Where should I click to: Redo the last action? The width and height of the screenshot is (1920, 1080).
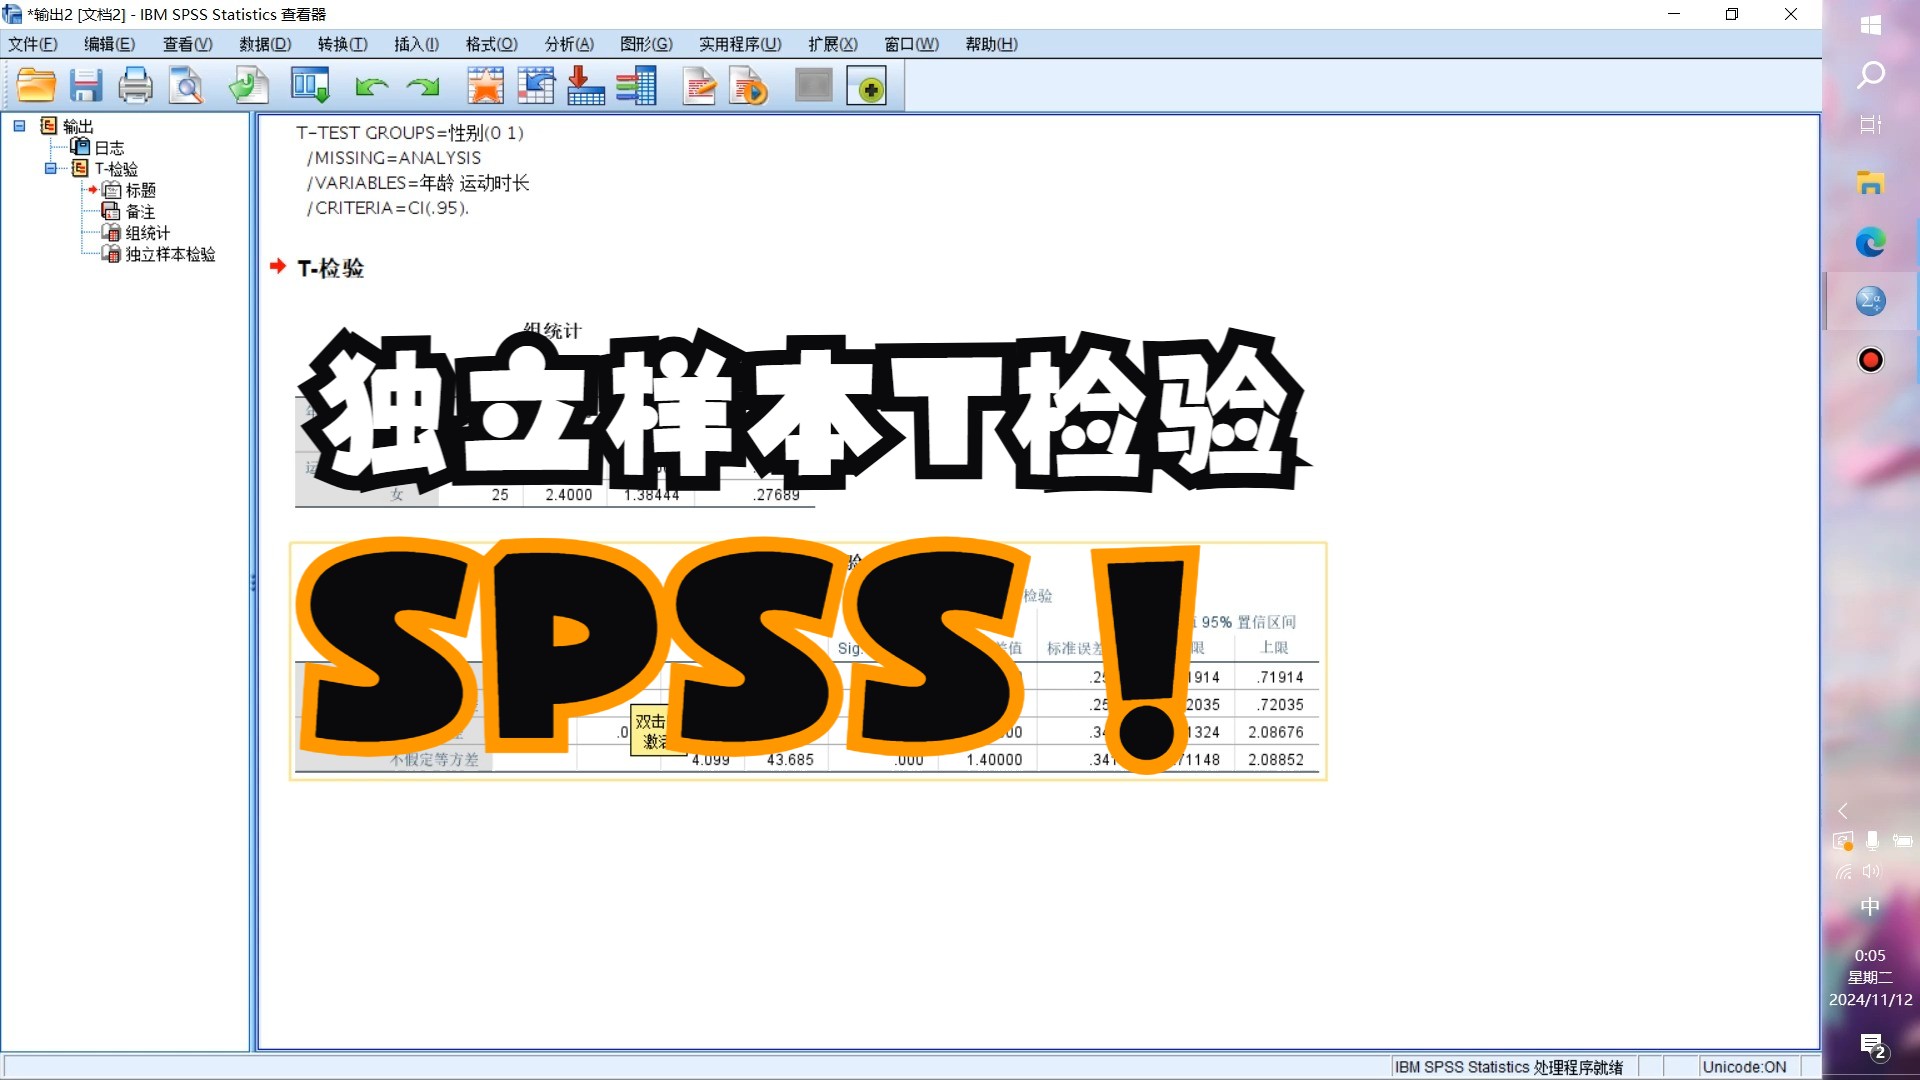tap(423, 87)
